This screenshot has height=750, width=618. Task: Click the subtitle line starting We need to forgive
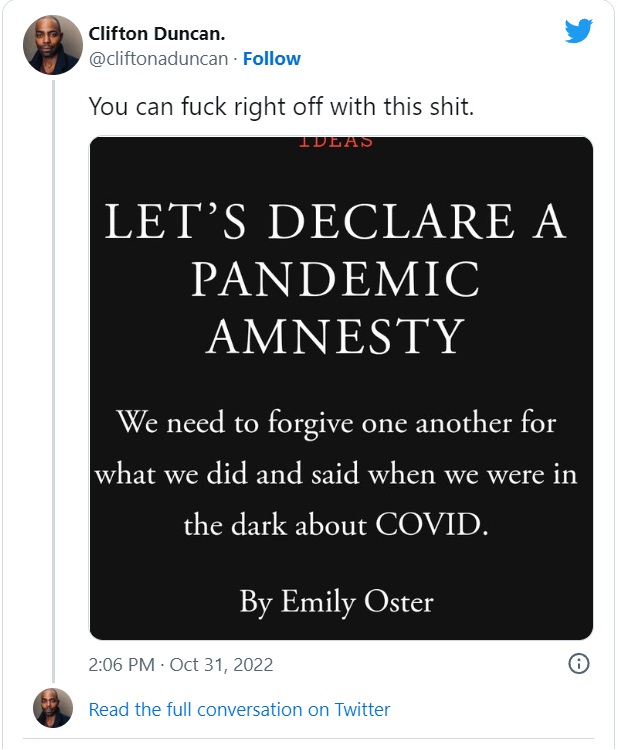(336, 421)
